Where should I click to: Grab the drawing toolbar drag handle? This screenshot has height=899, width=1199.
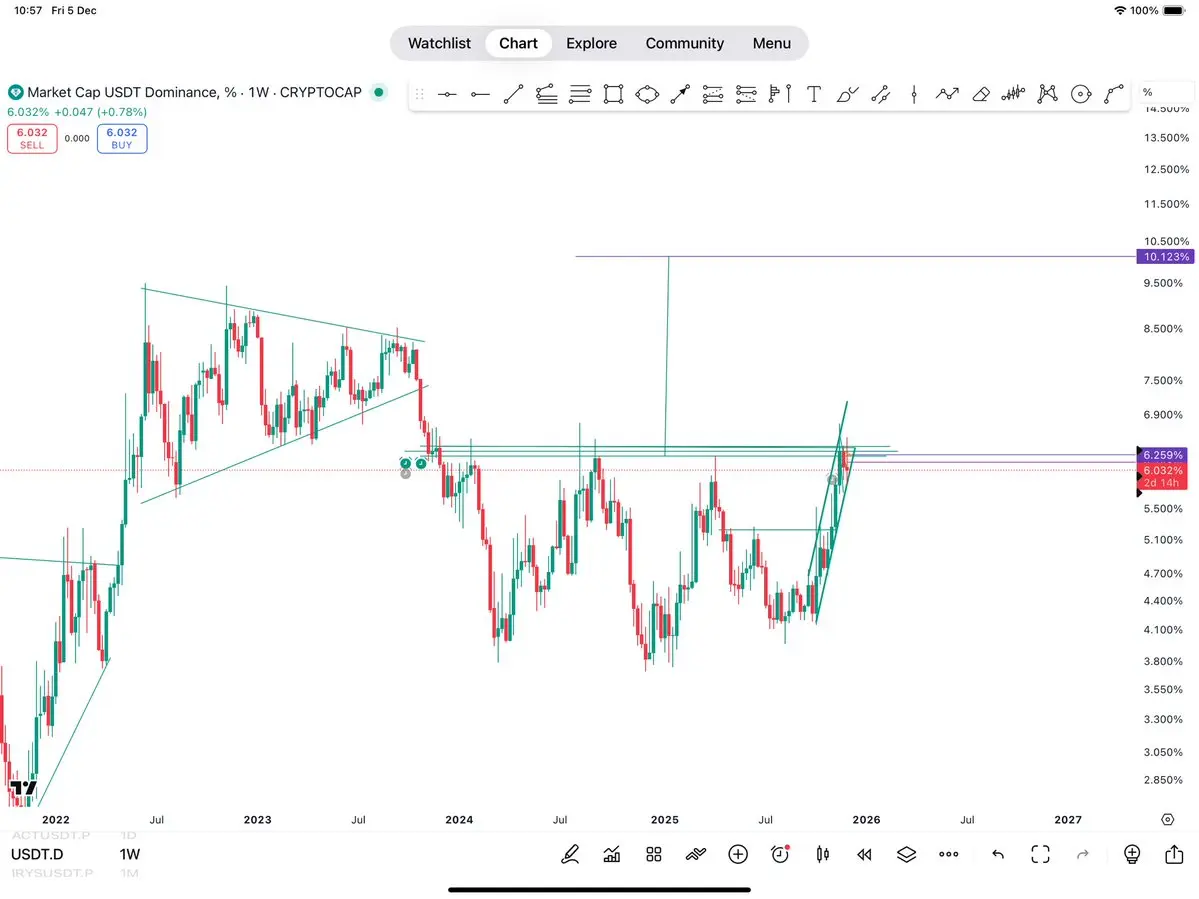click(419, 94)
